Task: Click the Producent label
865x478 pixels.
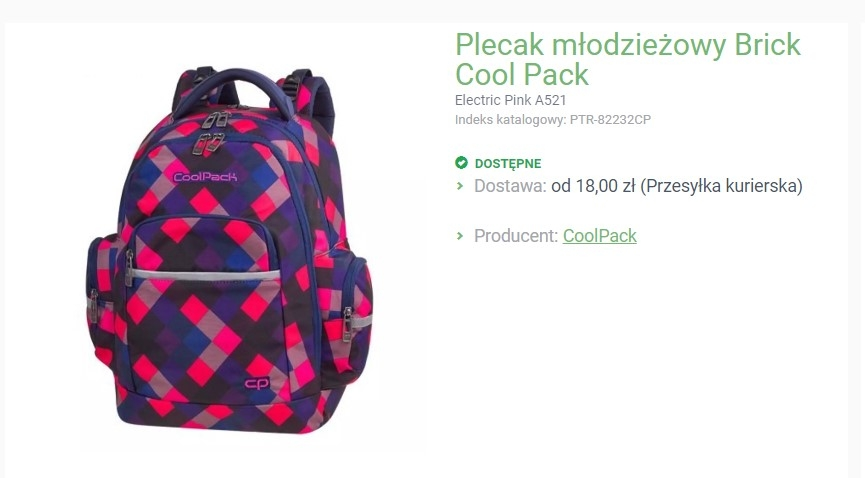Action: pos(515,236)
